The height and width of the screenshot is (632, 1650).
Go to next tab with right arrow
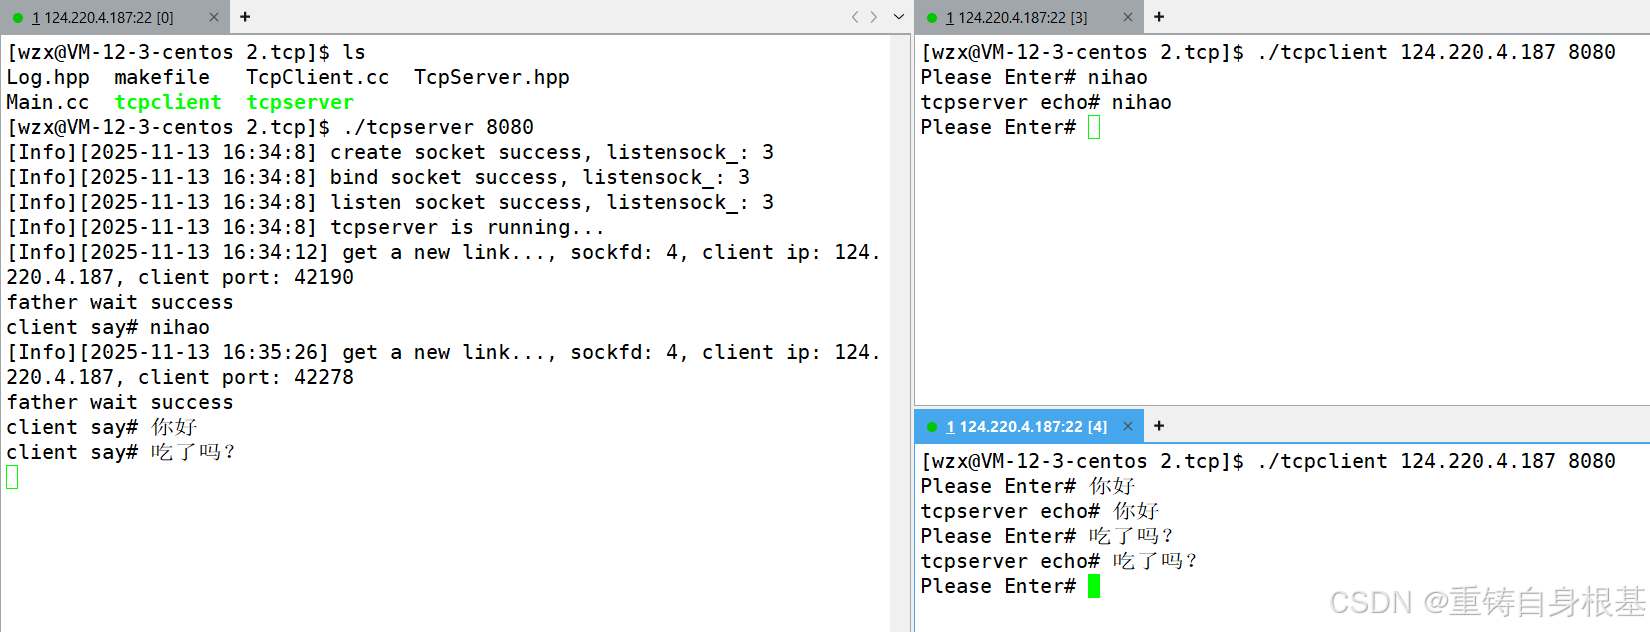[874, 17]
